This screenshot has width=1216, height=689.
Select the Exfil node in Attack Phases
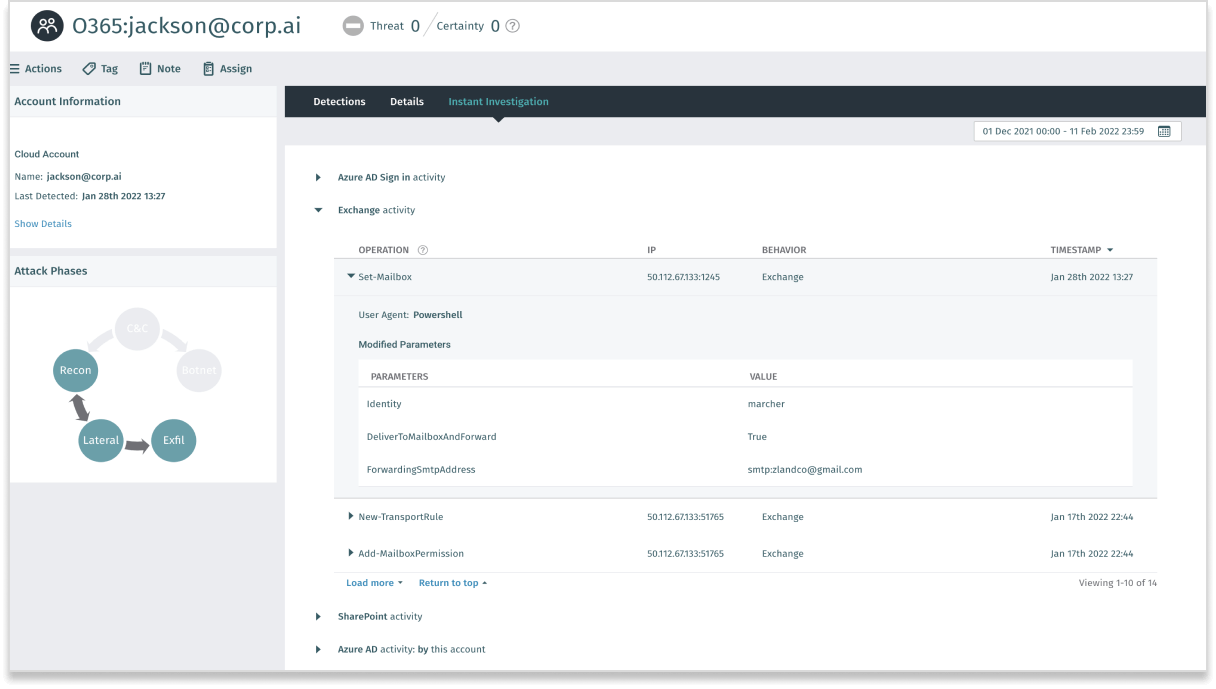point(173,440)
